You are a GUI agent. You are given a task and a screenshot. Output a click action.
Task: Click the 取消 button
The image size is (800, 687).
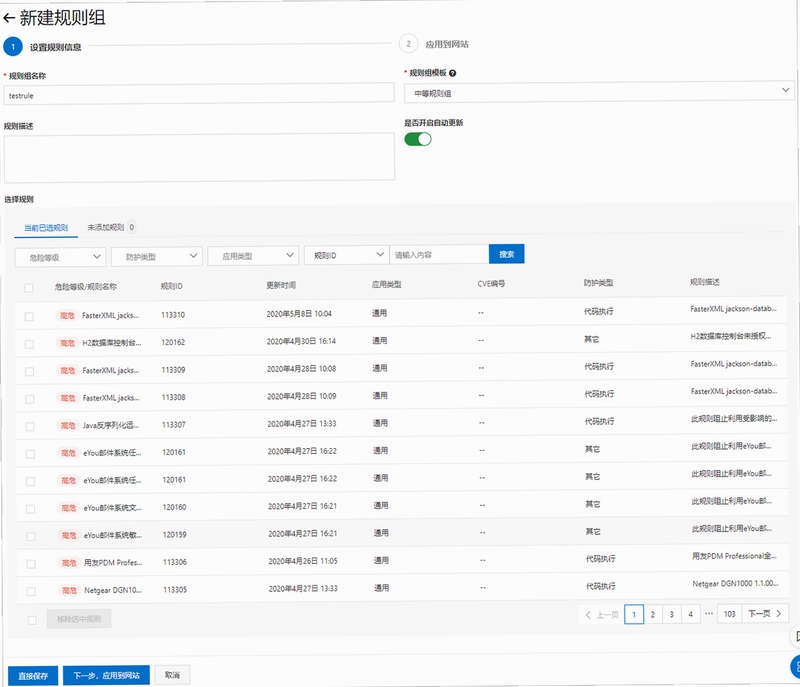(x=172, y=675)
